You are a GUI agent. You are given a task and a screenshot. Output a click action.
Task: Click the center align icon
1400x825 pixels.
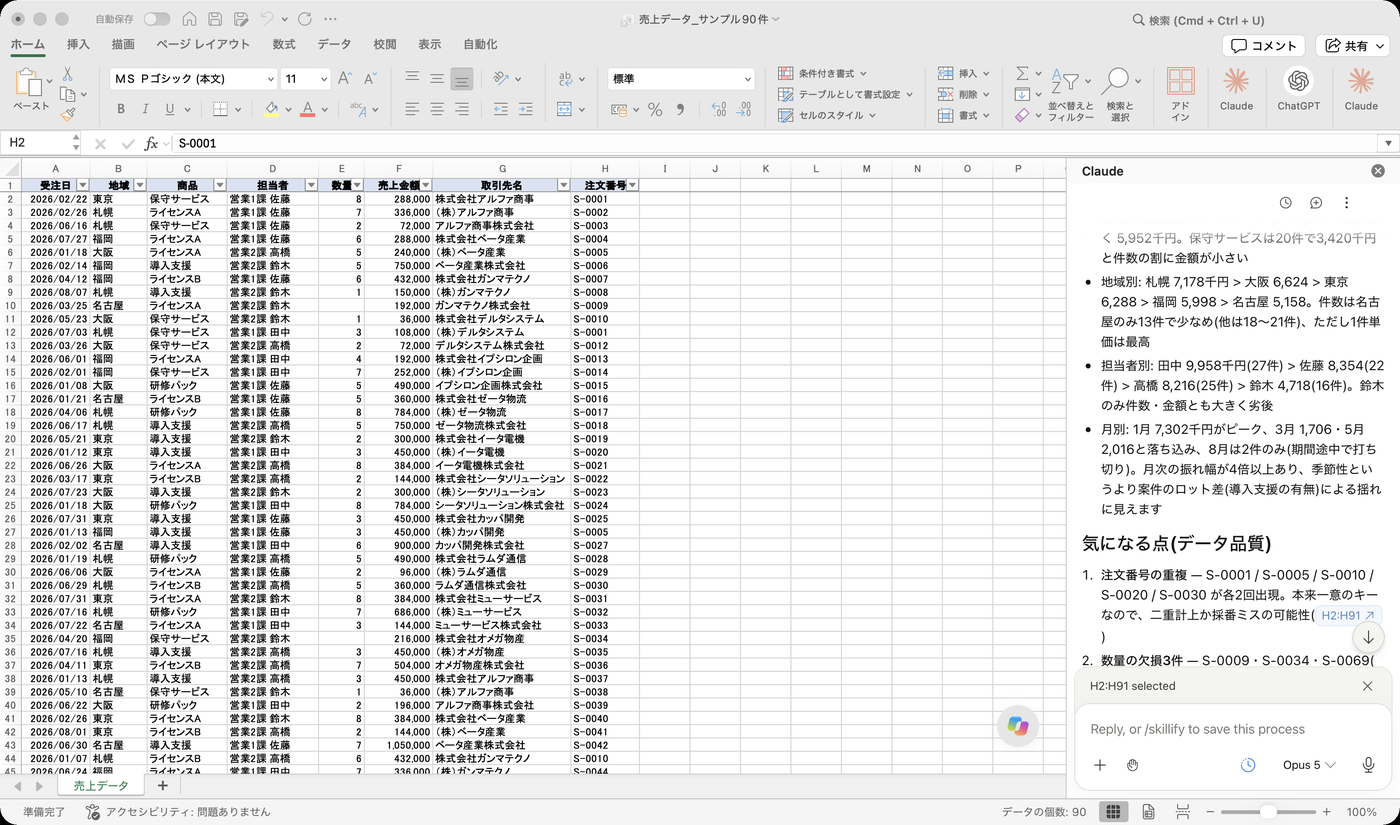[x=437, y=109]
